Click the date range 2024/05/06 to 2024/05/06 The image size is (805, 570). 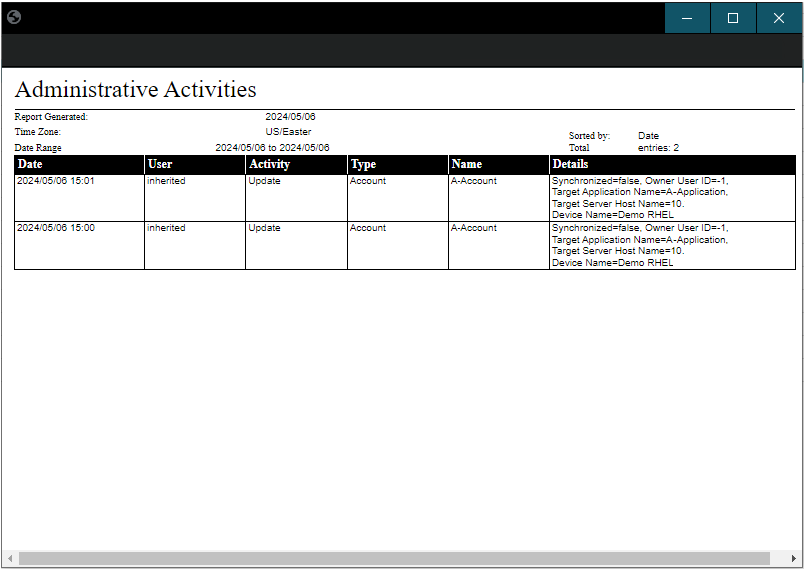(272, 148)
